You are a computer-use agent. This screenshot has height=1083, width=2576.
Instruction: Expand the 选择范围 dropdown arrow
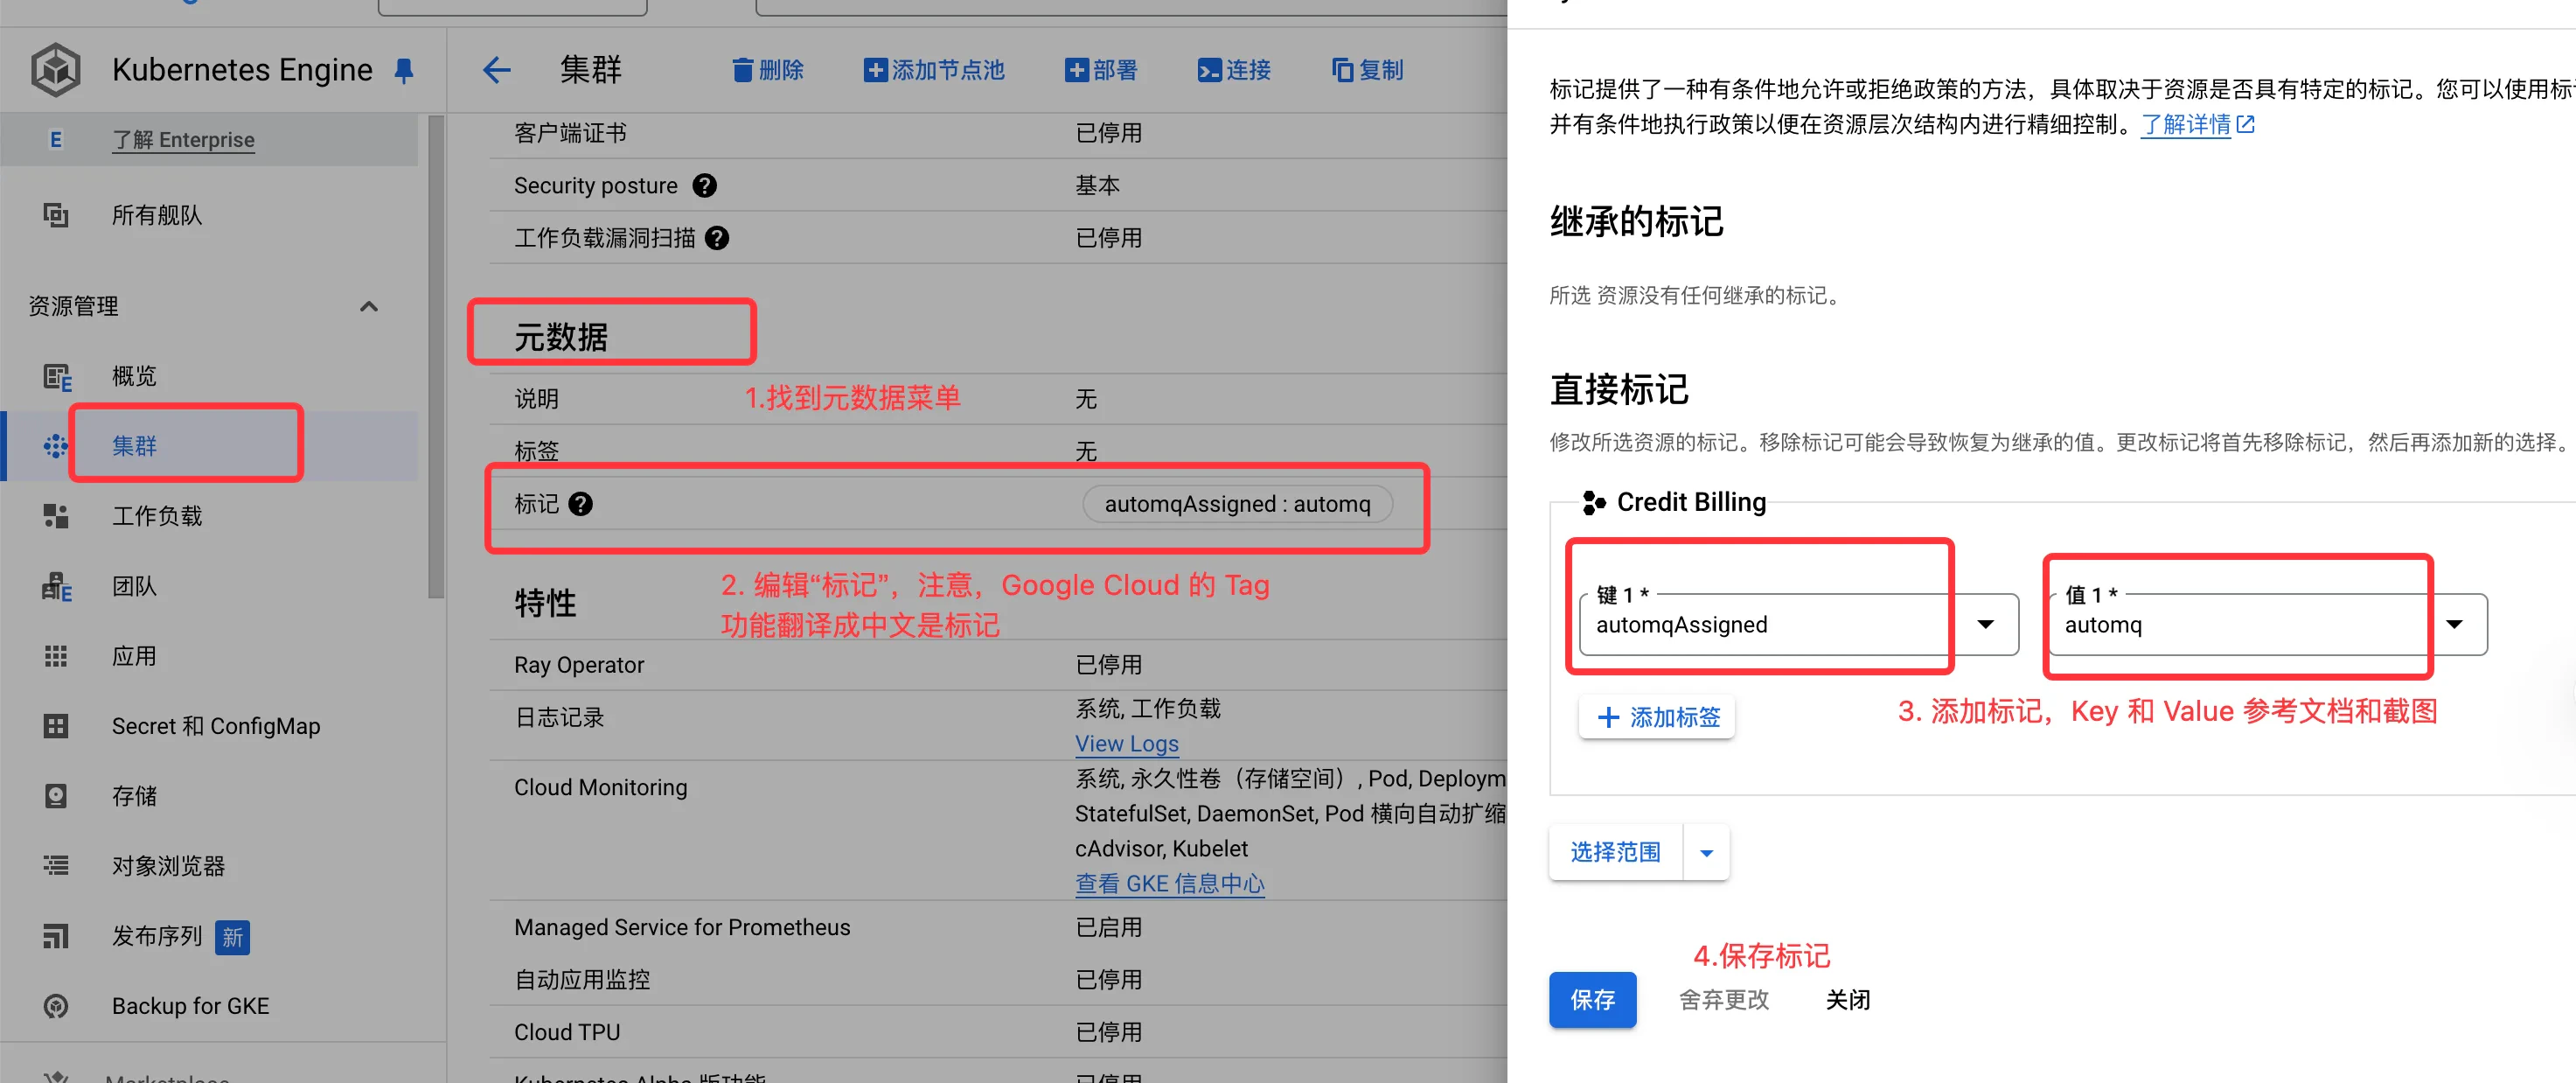(x=1706, y=853)
